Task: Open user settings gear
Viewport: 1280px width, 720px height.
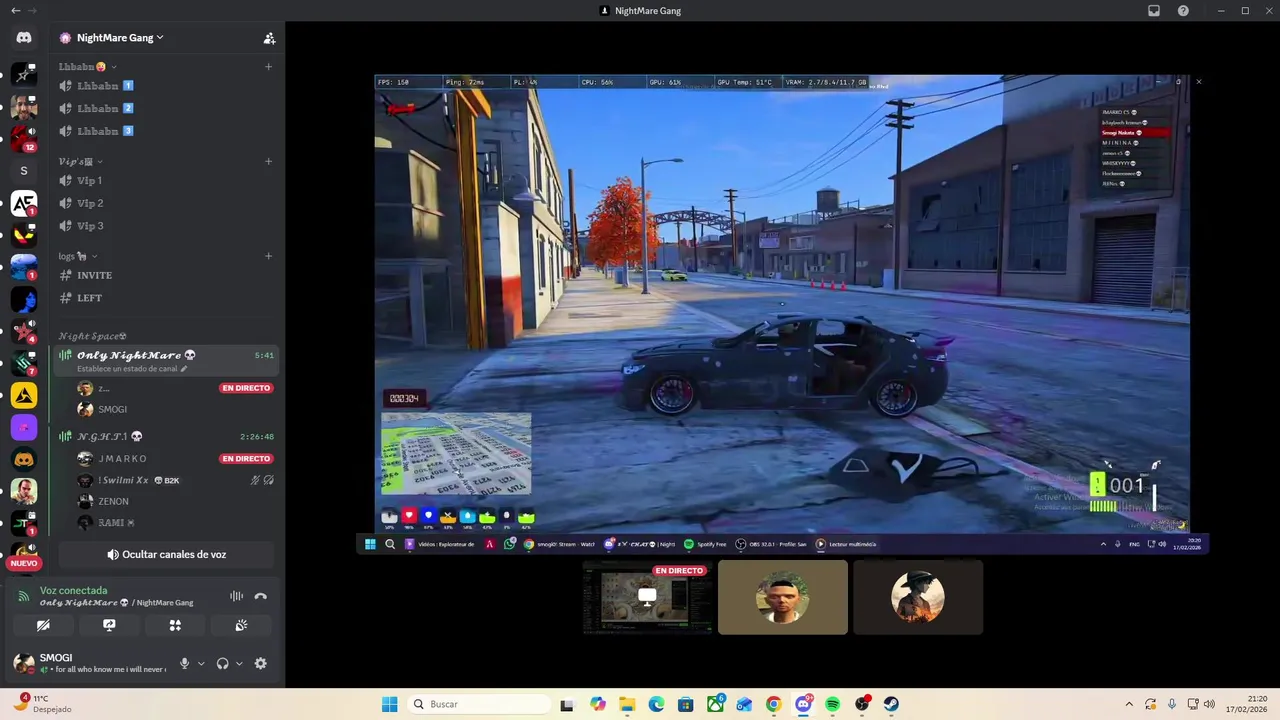Action: [261, 663]
